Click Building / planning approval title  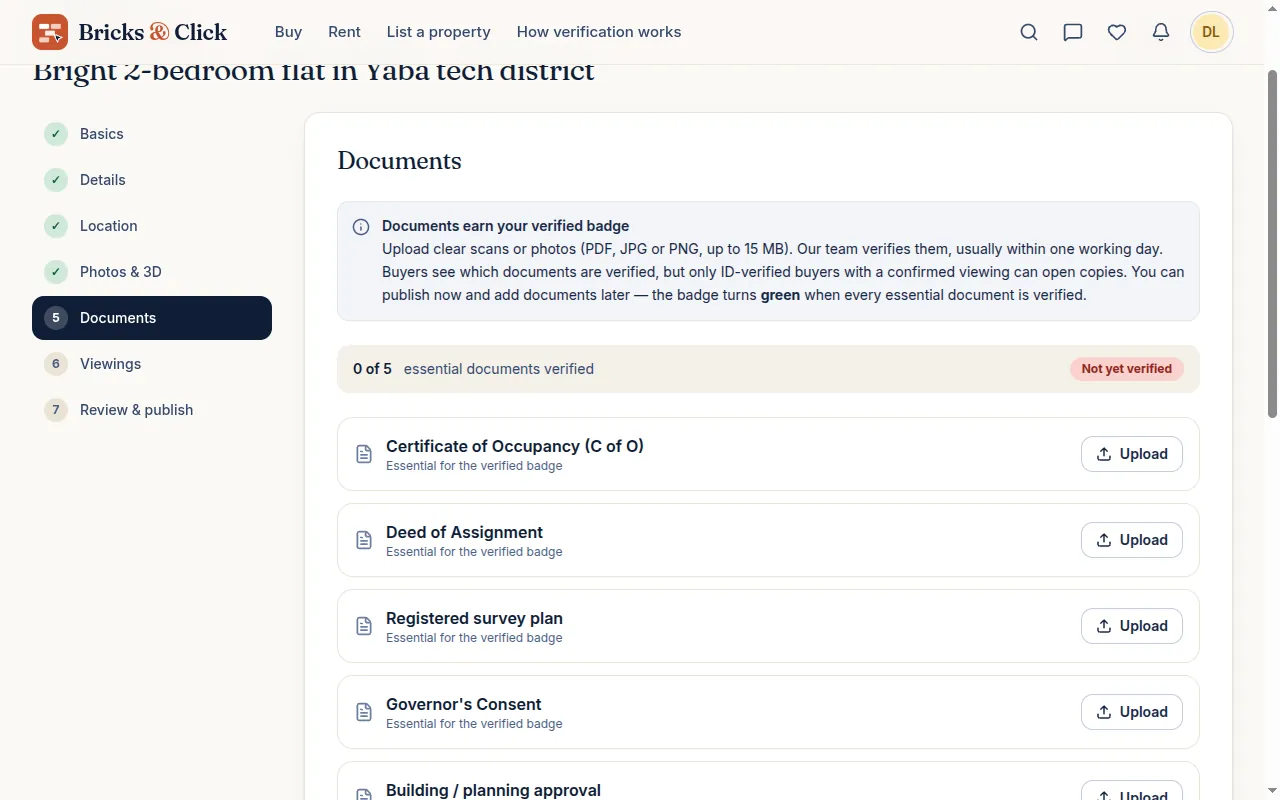coord(493,790)
